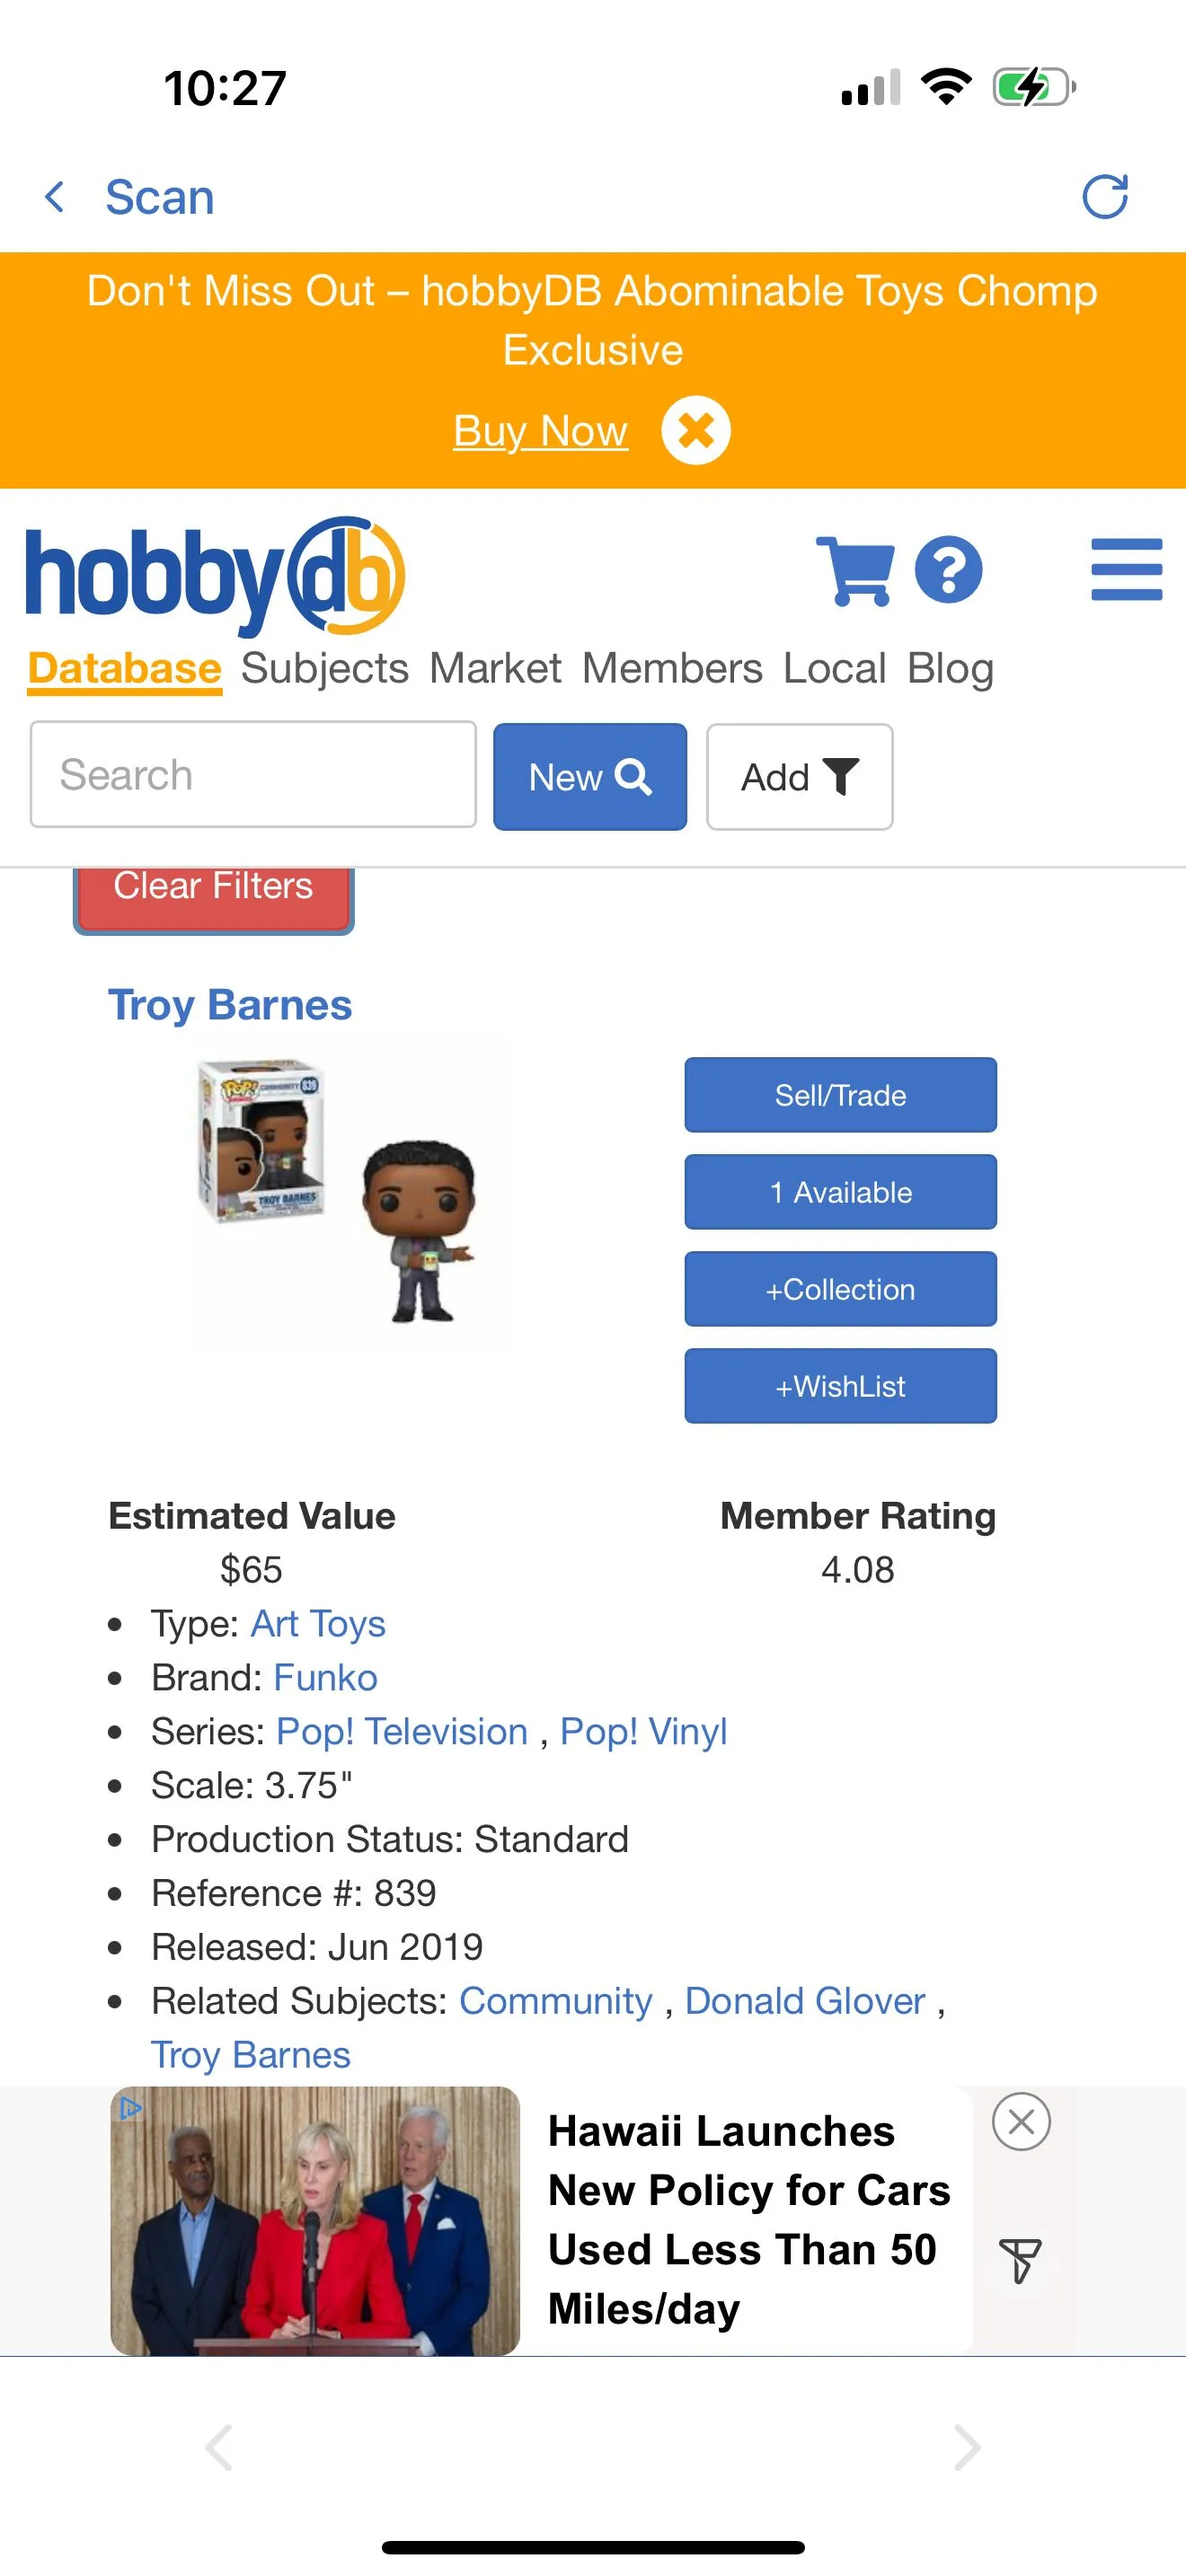Open the hamburger menu

(x=1126, y=570)
